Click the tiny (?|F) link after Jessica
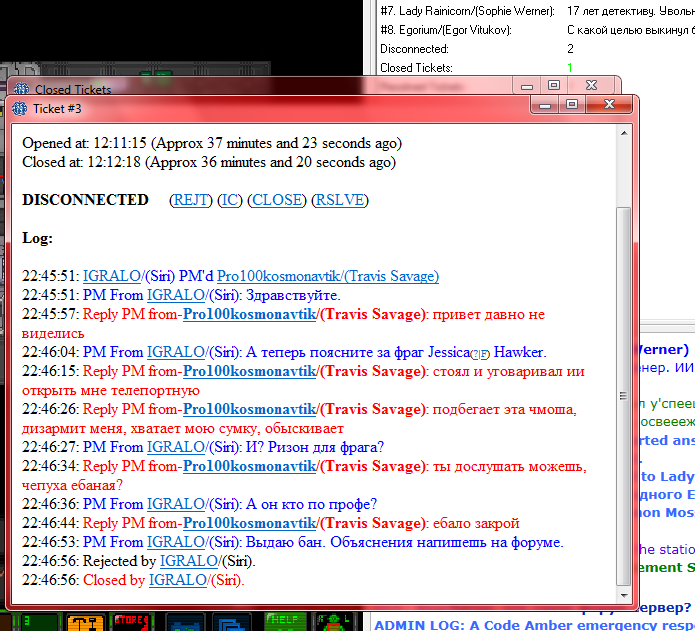Screen dimensions: 695x631 tap(480, 354)
